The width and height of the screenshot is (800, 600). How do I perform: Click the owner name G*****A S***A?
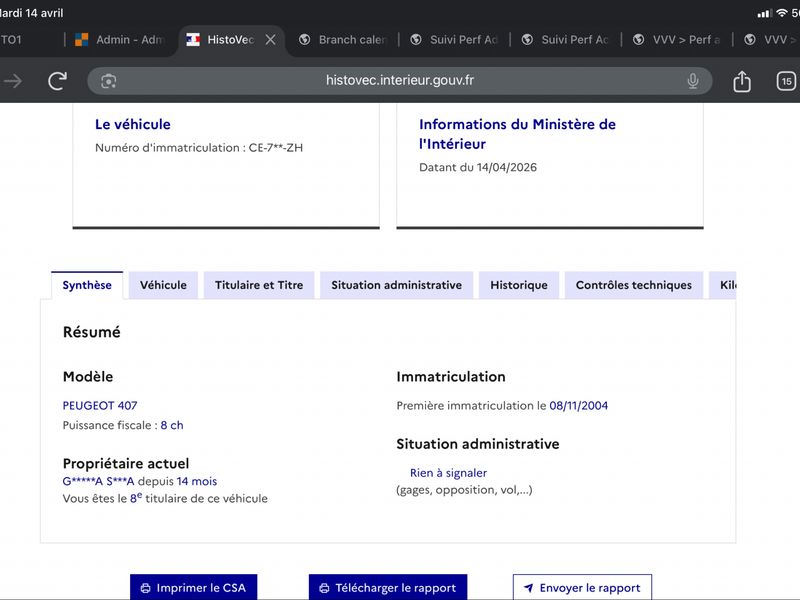[98, 481]
